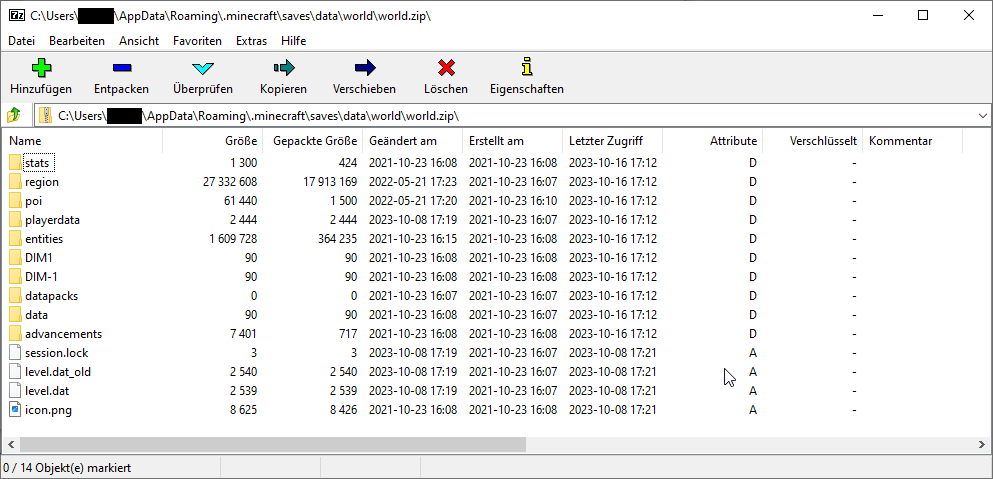993x479 pixels.
Task: Click entities modified date 2021-10-23 16:15
Action: [x=413, y=239]
